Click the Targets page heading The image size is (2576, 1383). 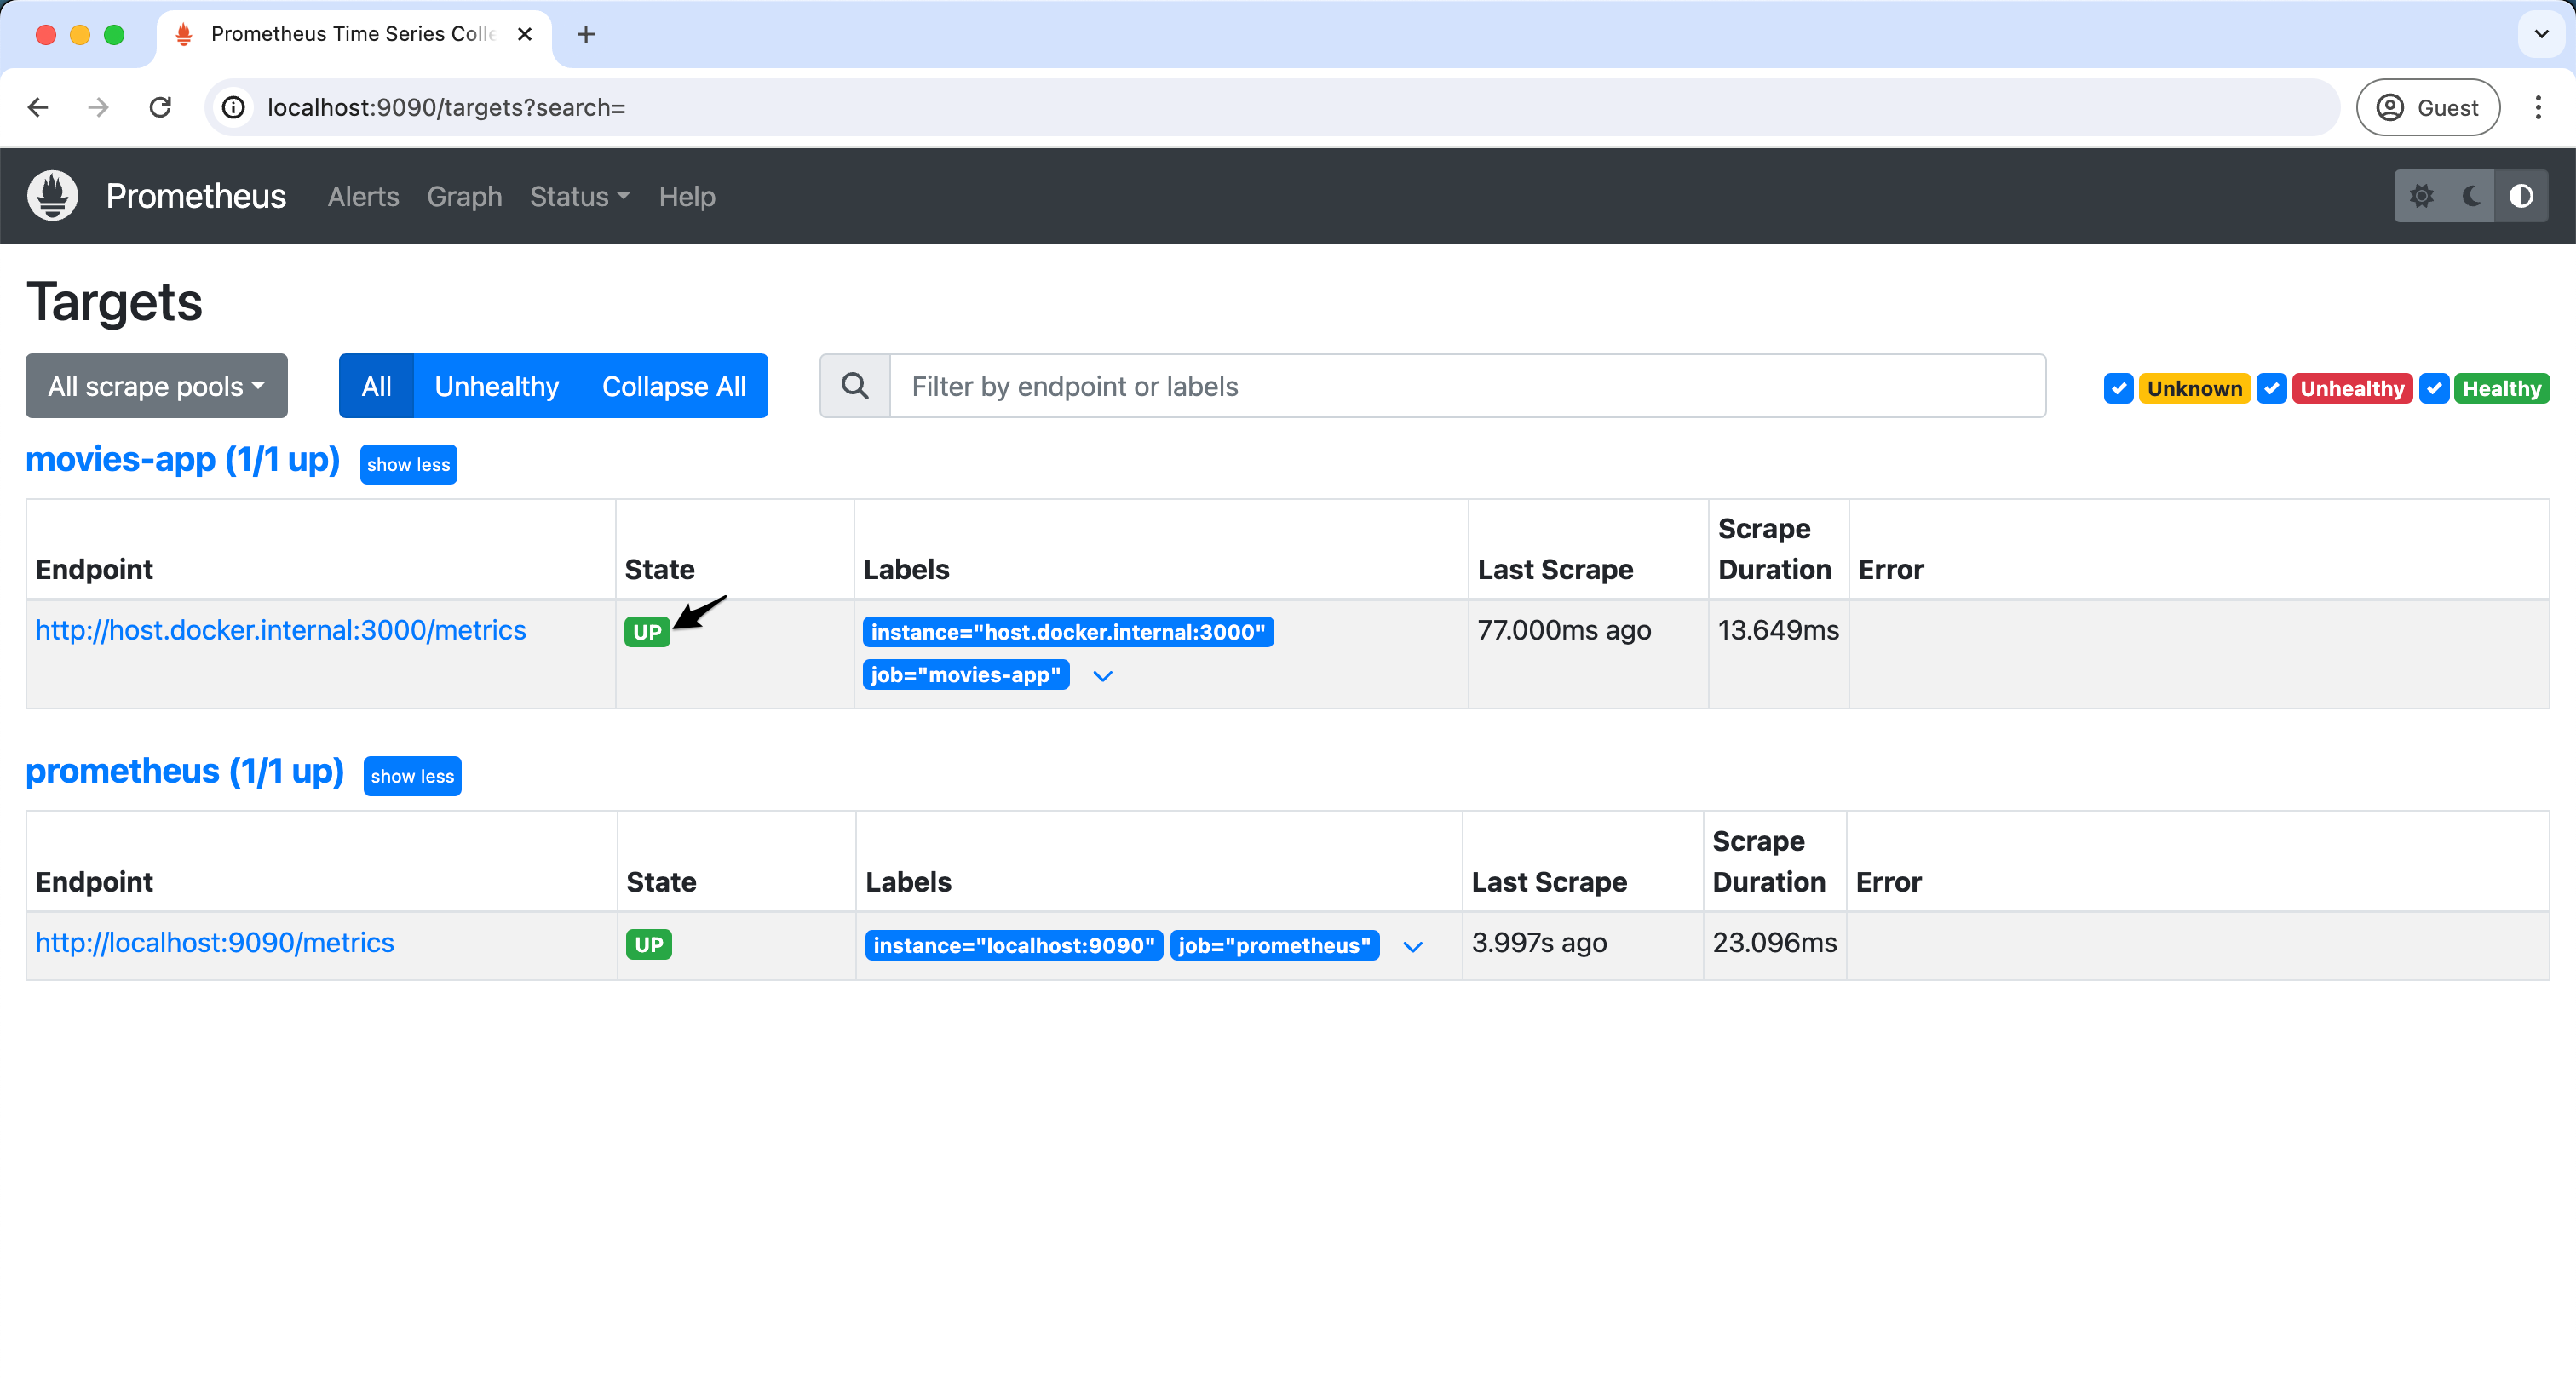coord(114,302)
